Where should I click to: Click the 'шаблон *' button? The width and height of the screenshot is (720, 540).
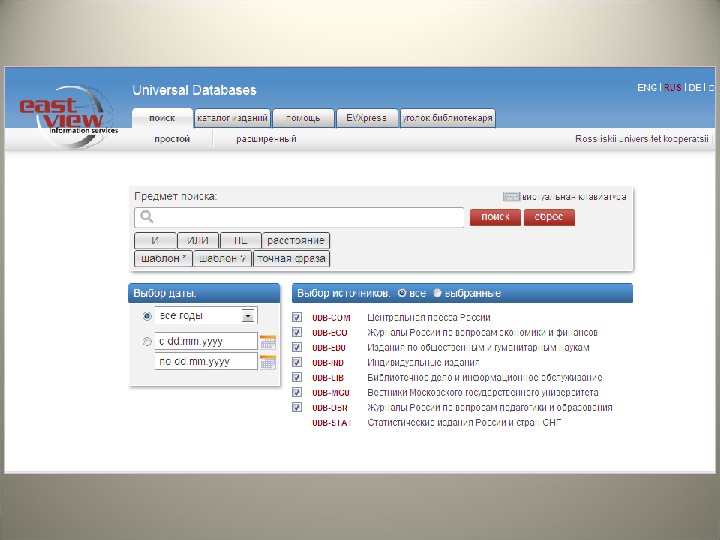tap(163, 259)
